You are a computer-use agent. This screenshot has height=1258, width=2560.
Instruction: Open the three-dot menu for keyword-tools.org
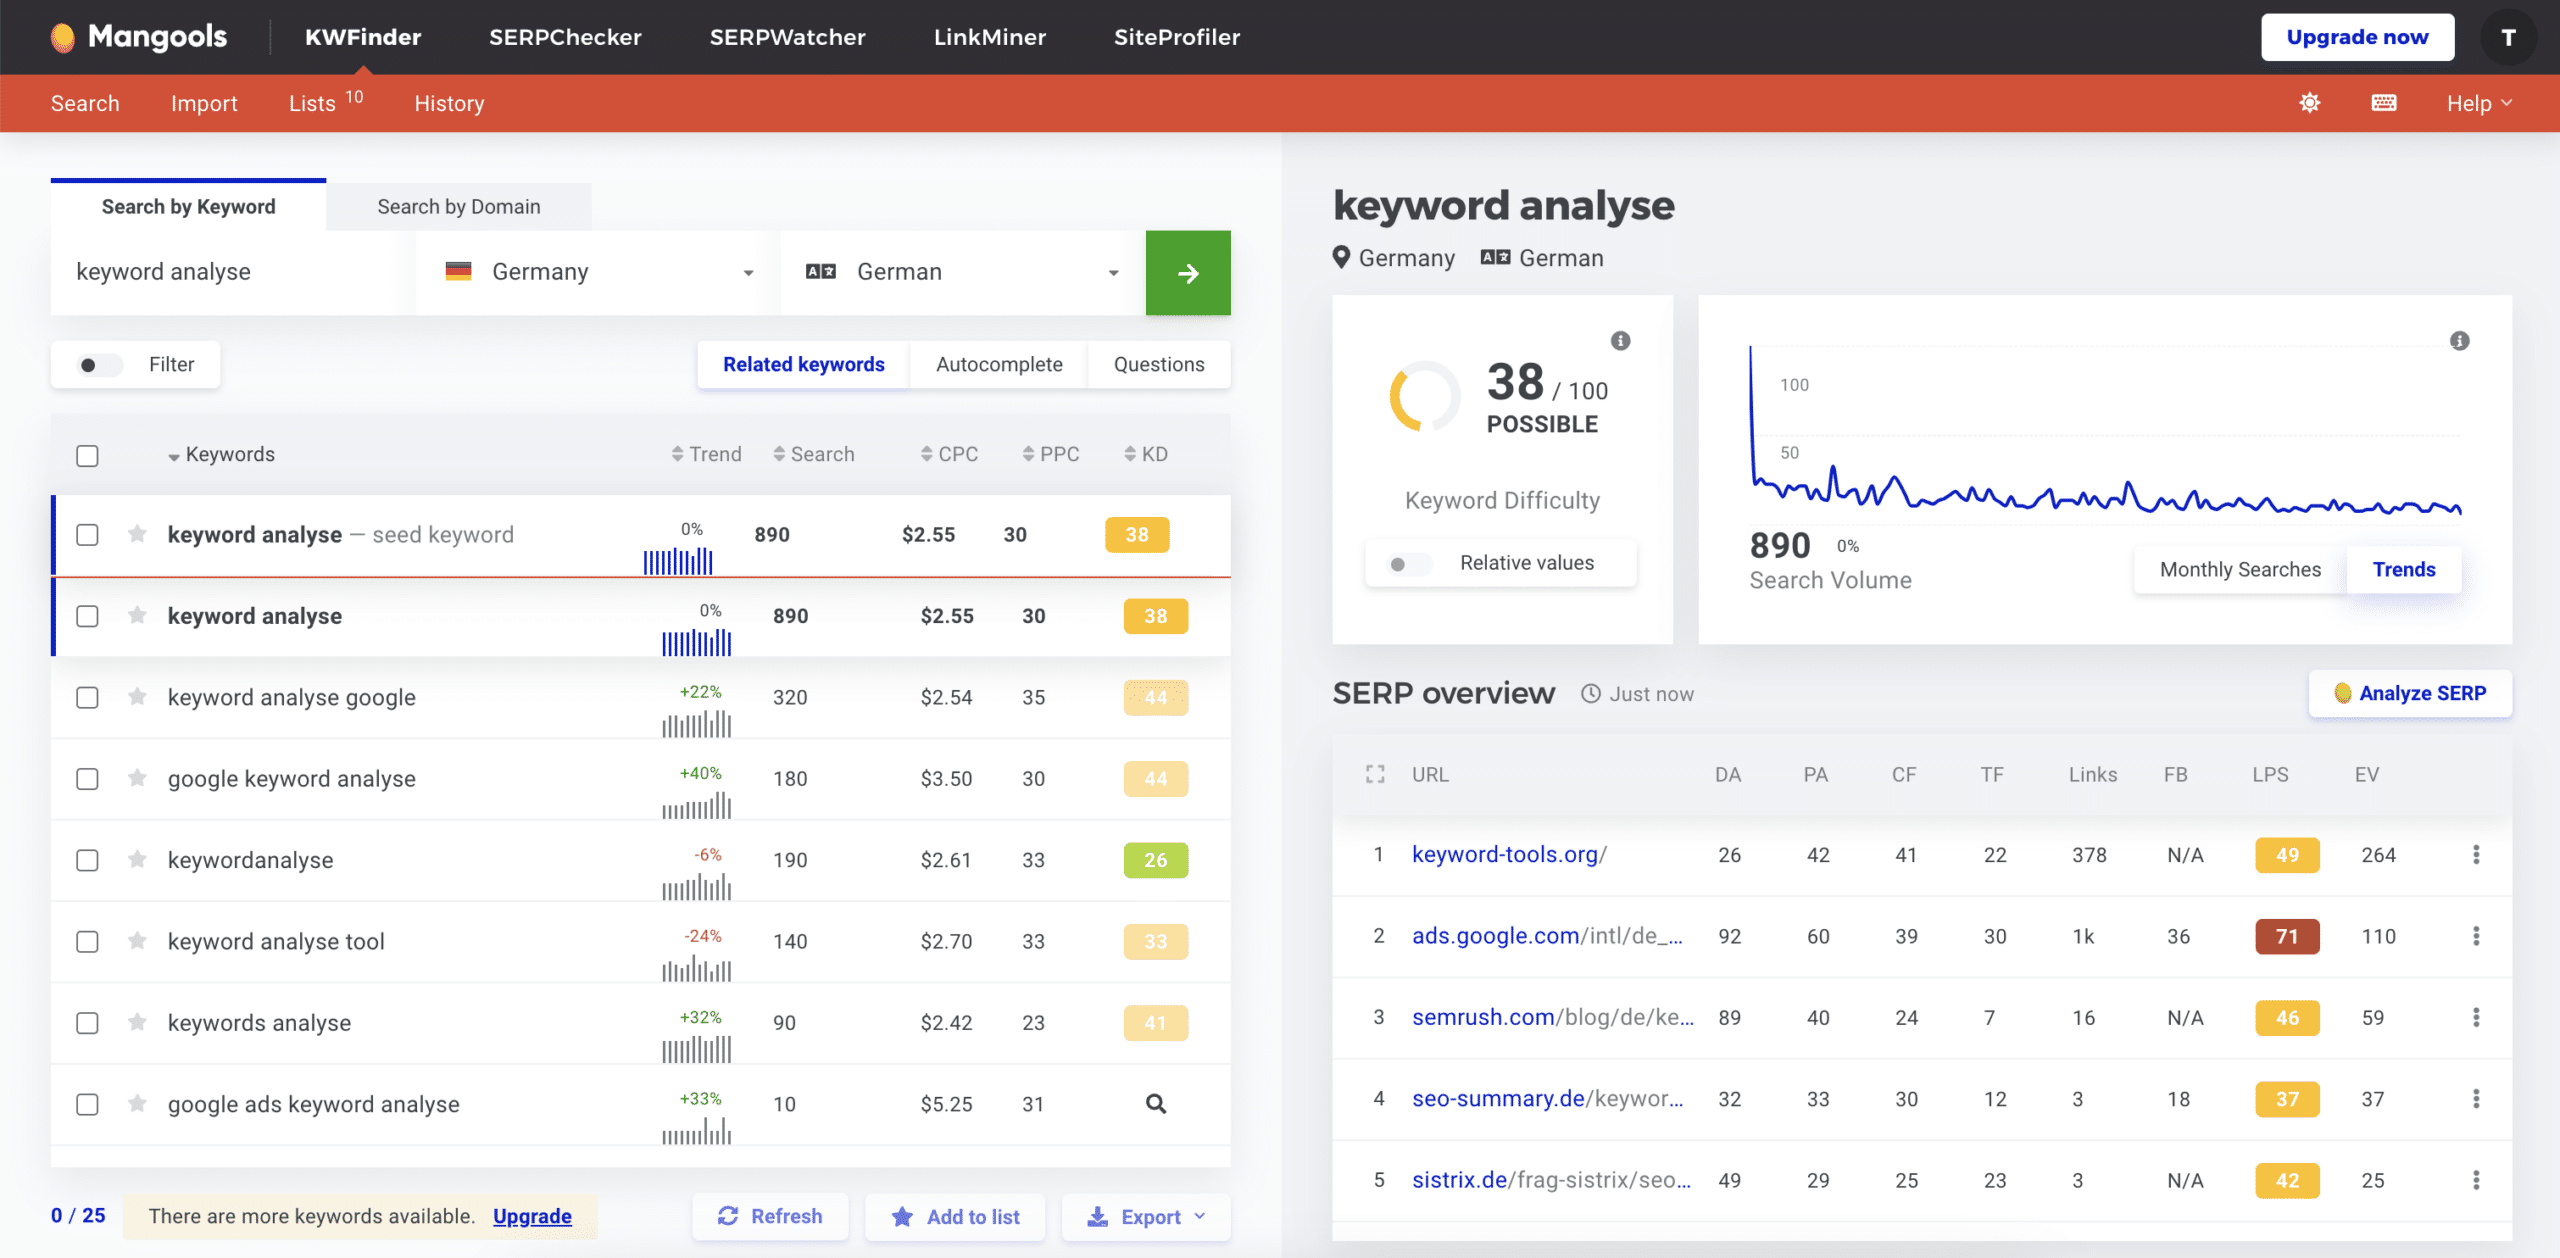click(x=2476, y=855)
